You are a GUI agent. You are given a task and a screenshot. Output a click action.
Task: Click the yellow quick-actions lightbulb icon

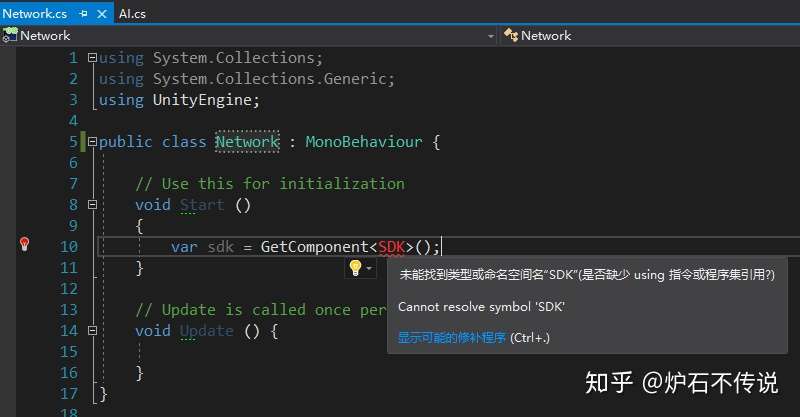point(354,267)
